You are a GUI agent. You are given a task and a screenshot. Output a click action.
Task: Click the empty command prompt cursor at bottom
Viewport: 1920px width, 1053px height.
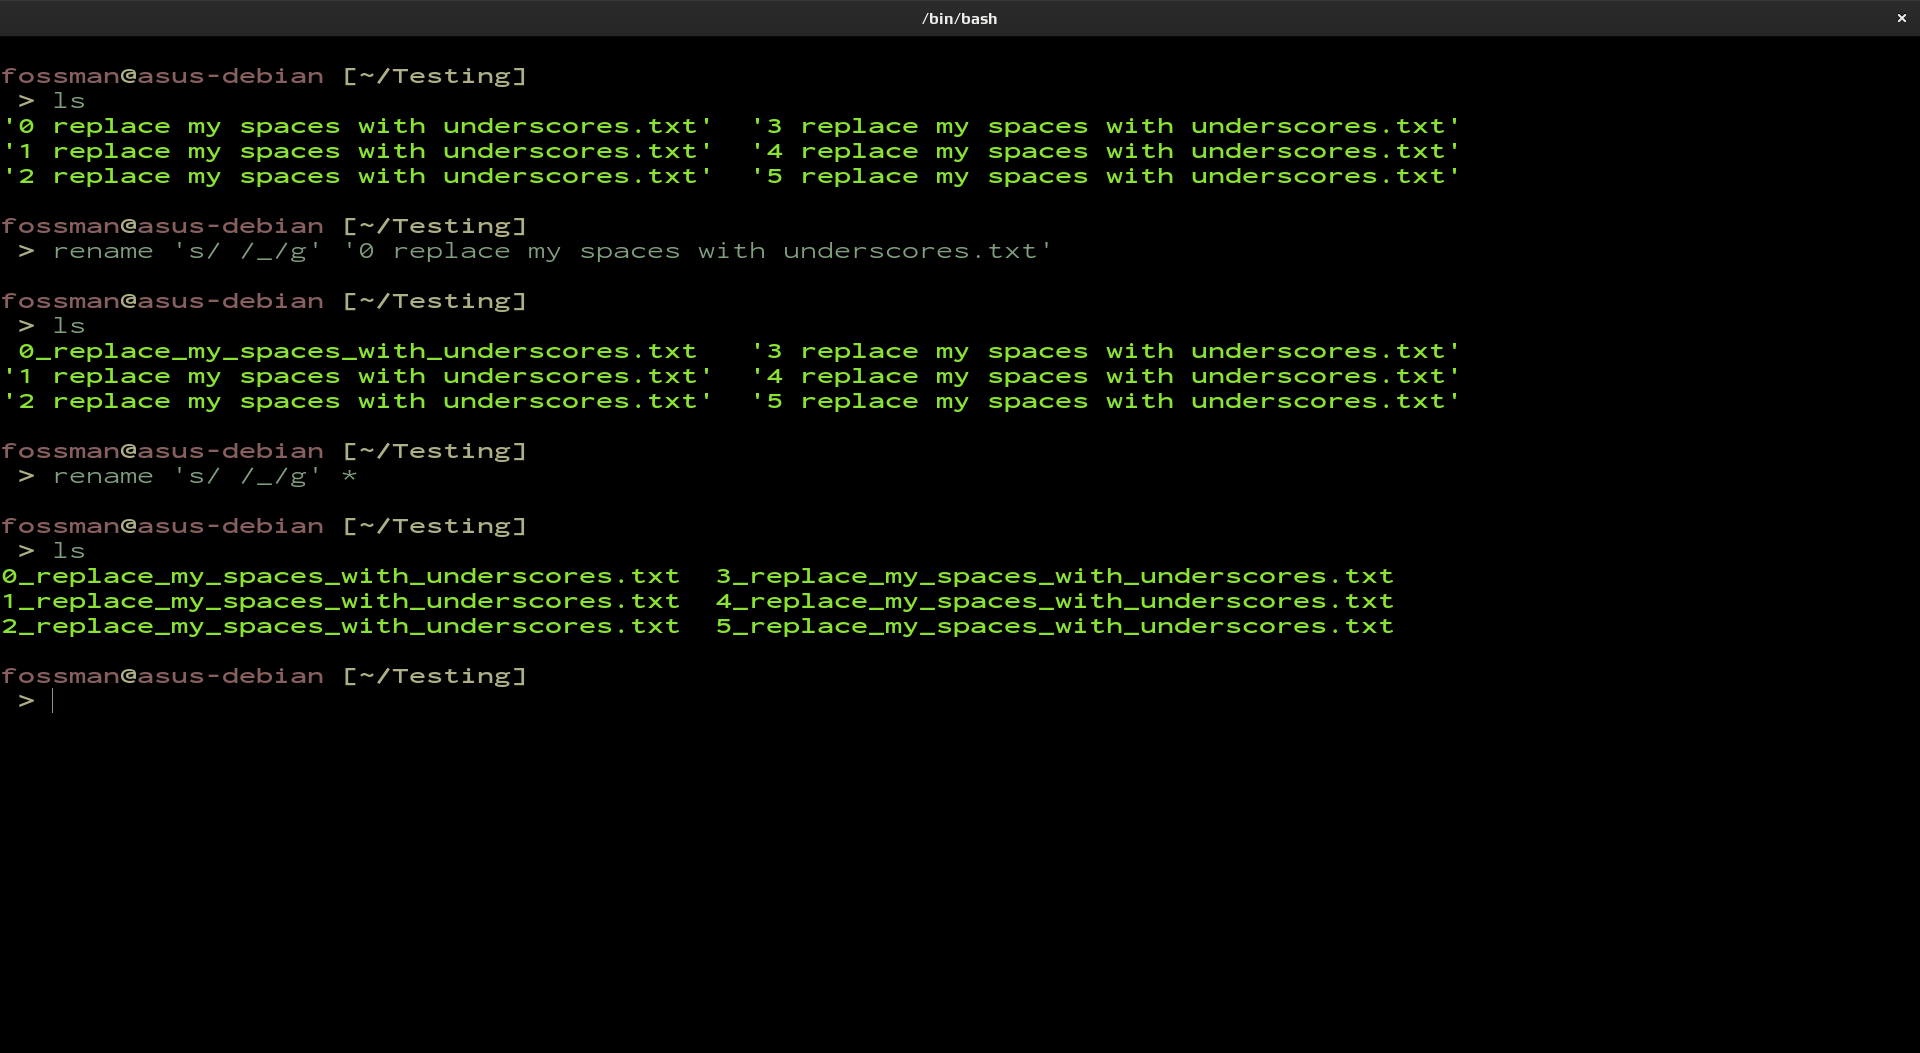53,701
